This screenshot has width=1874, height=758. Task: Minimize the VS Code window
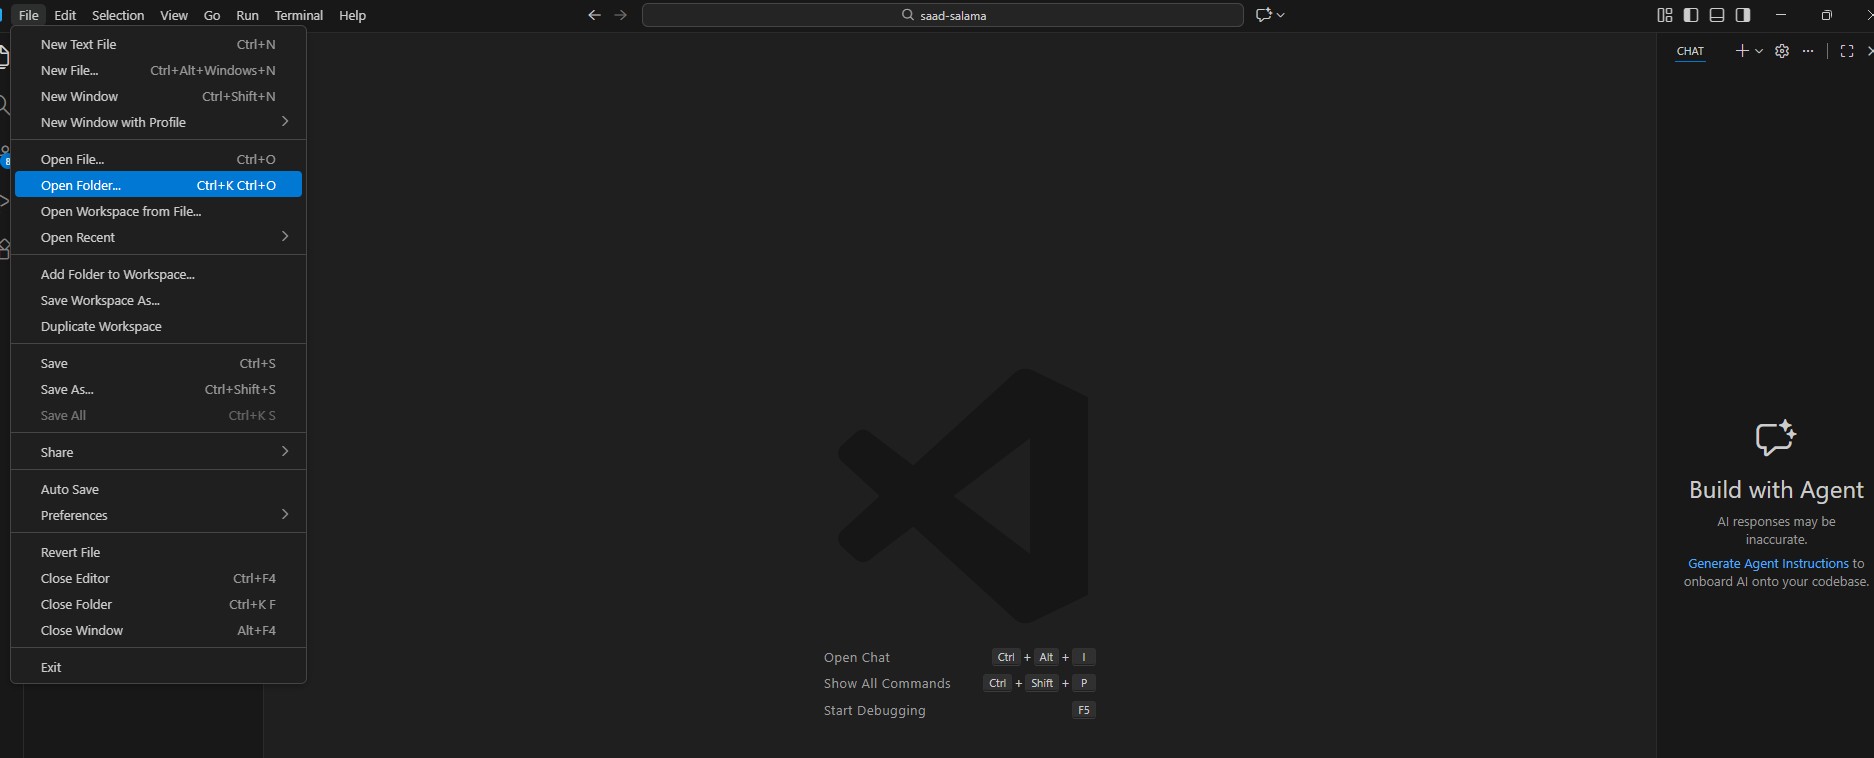point(1781,15)
